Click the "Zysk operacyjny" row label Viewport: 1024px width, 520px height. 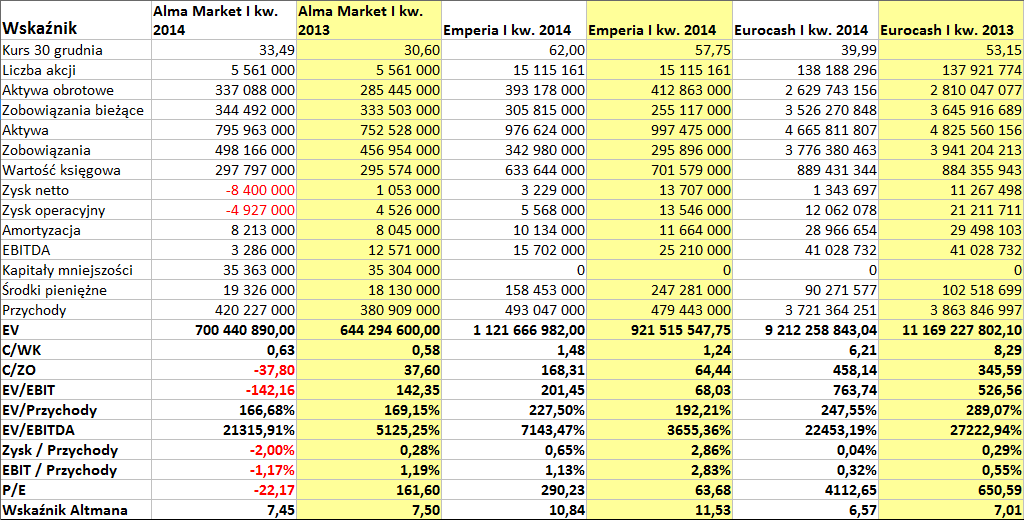[x=54, y=211]
